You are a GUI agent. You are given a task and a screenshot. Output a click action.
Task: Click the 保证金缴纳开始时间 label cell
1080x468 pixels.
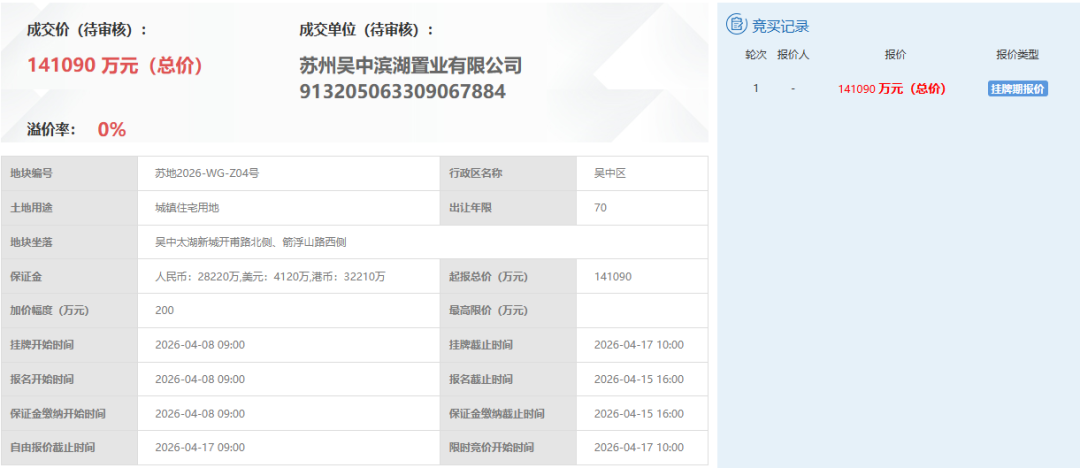(x=70, y=414)
